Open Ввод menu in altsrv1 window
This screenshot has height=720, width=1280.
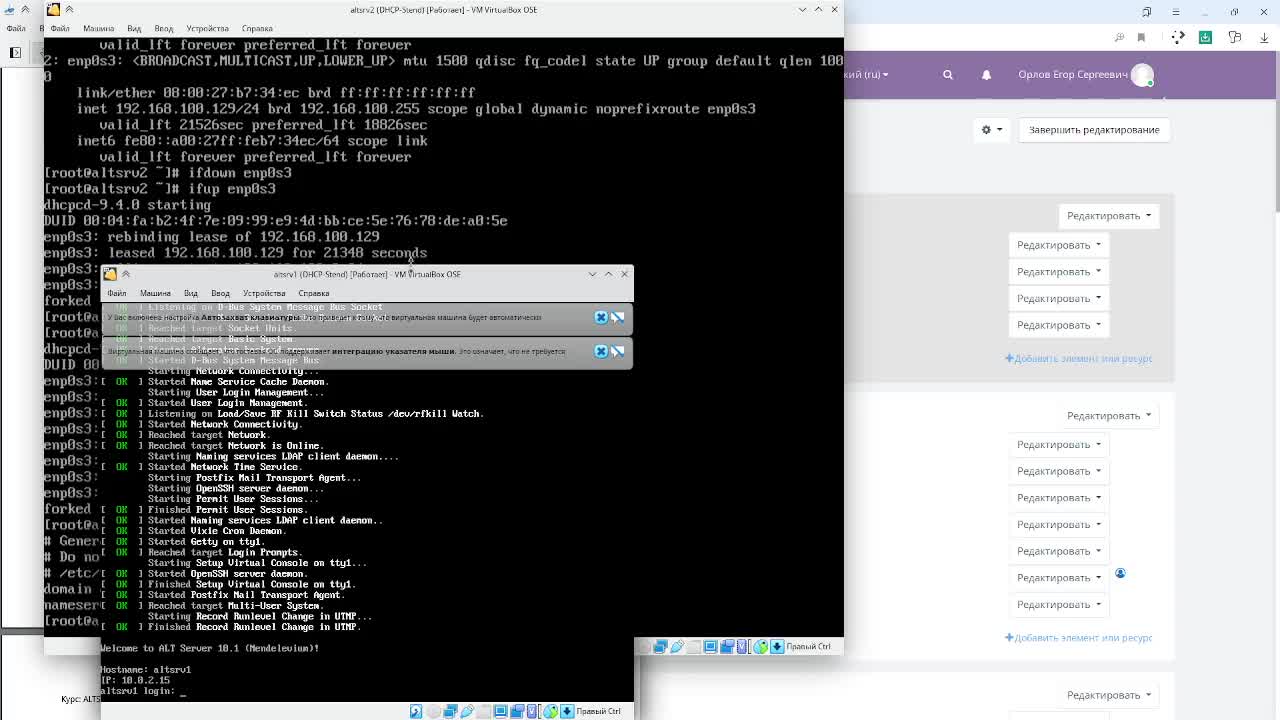(220, 293)
